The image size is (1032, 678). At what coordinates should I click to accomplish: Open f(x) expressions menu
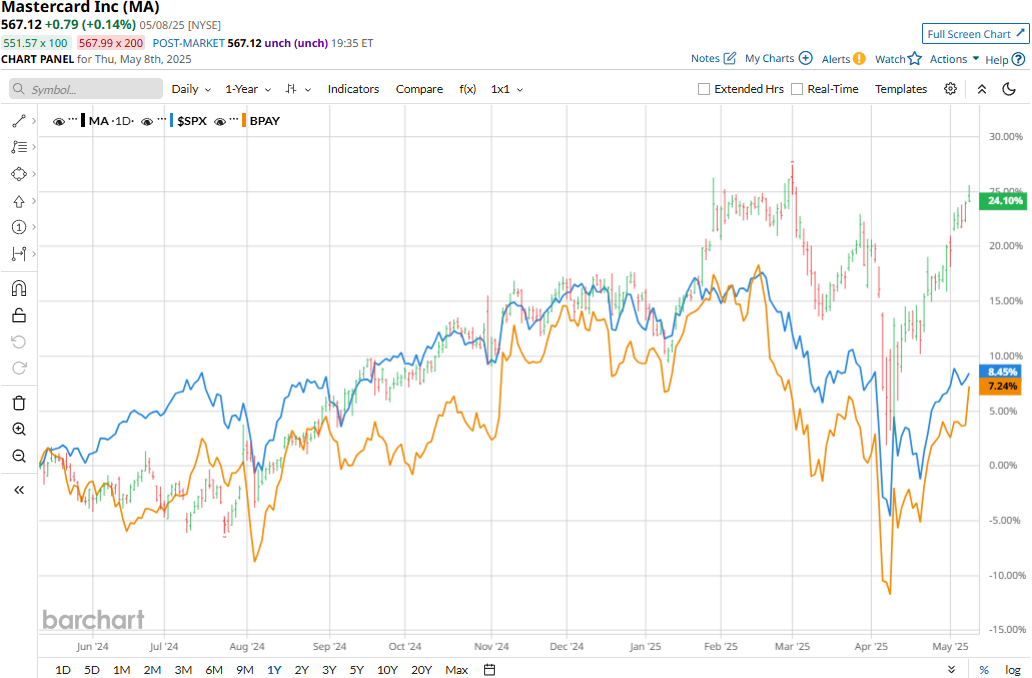[x=467, y=89]
